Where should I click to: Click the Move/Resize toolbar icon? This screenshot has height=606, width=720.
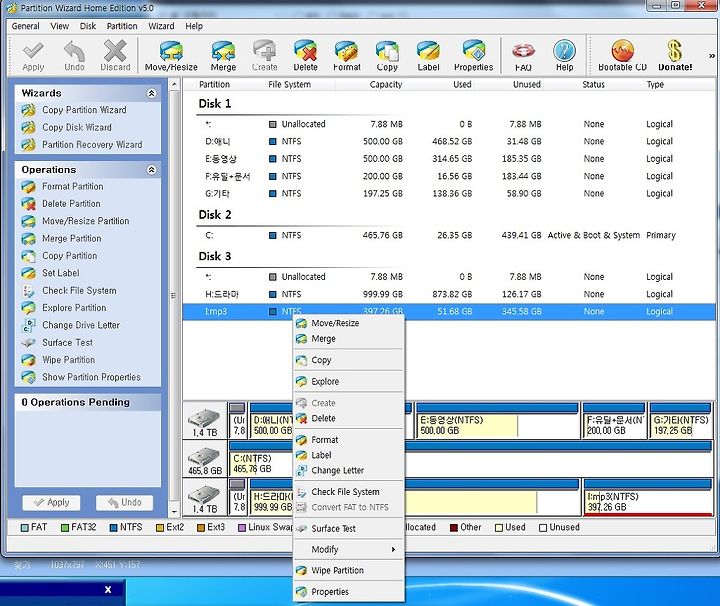pyautogui.click(x=171, y=56)
